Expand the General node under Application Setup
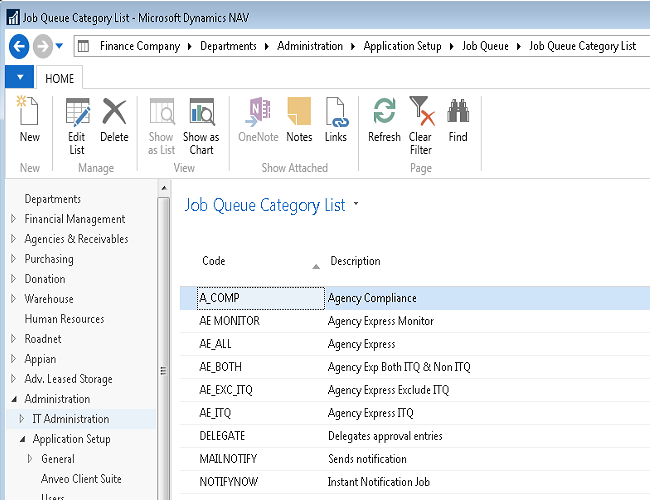650x500 pixels. [30, 459]
